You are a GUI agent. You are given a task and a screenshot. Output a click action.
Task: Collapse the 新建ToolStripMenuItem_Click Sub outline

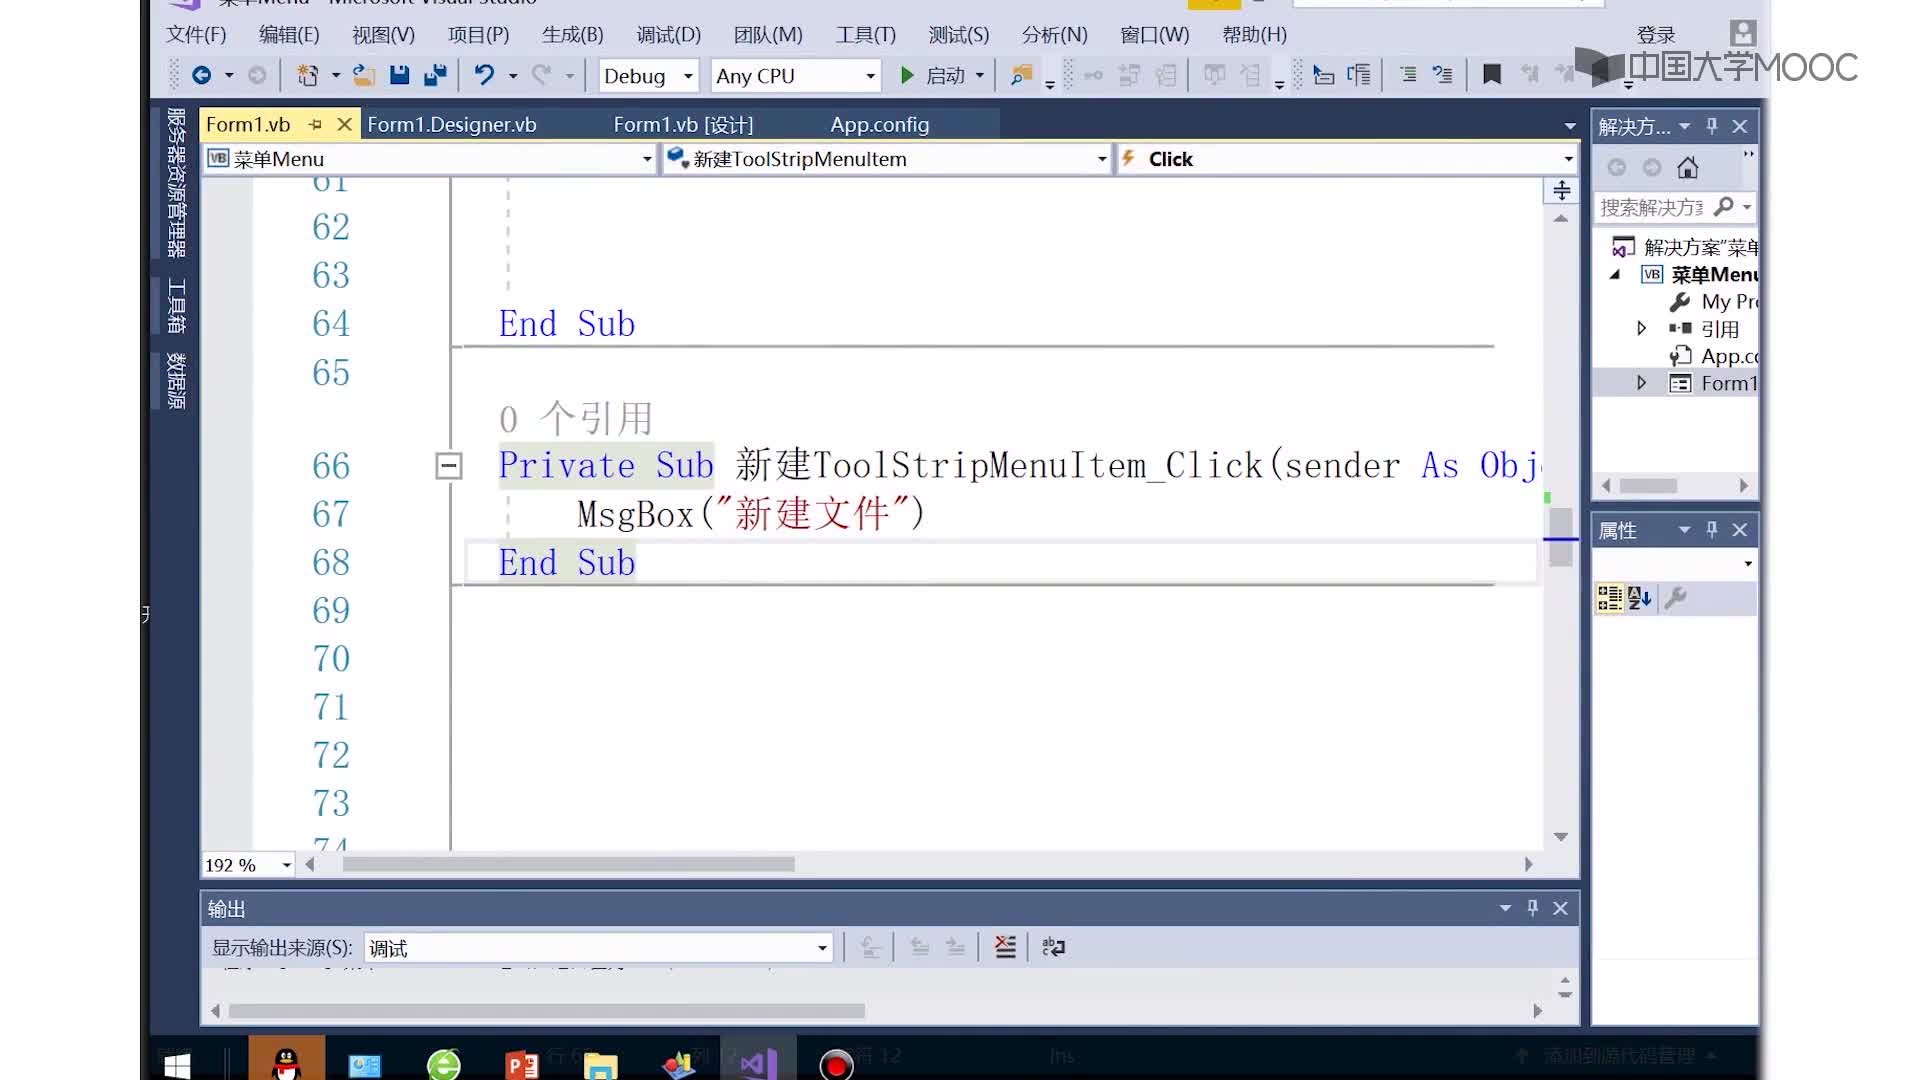pos(449,465)
